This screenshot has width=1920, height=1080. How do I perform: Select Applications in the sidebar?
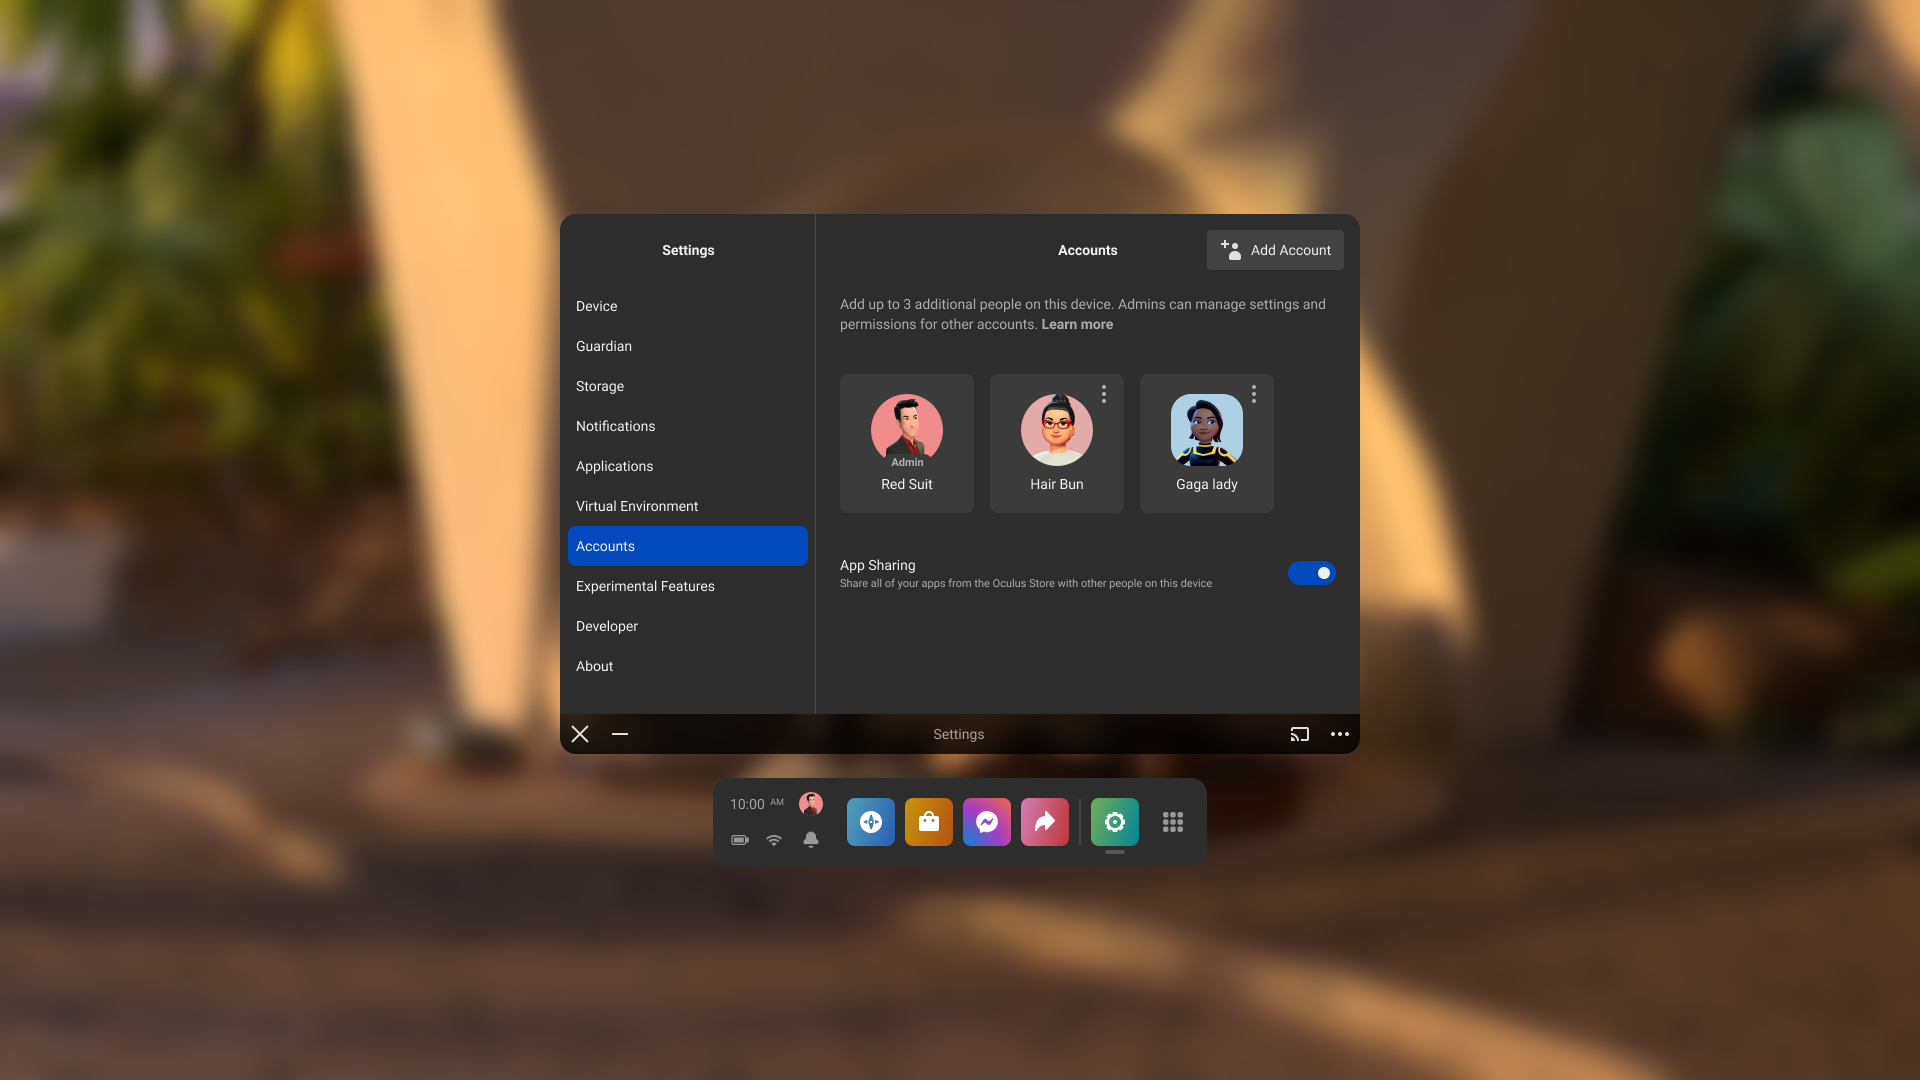[x=688, y=466]
